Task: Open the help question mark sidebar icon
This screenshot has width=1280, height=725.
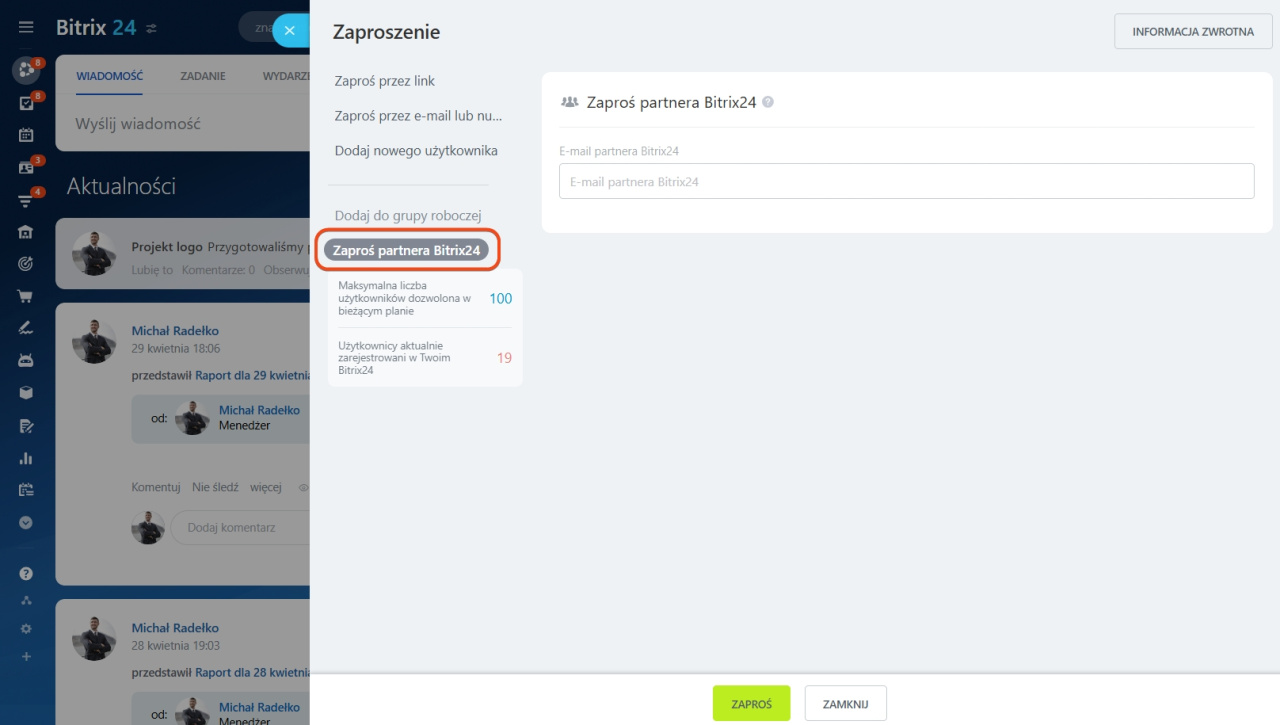Action: point(26,573)
